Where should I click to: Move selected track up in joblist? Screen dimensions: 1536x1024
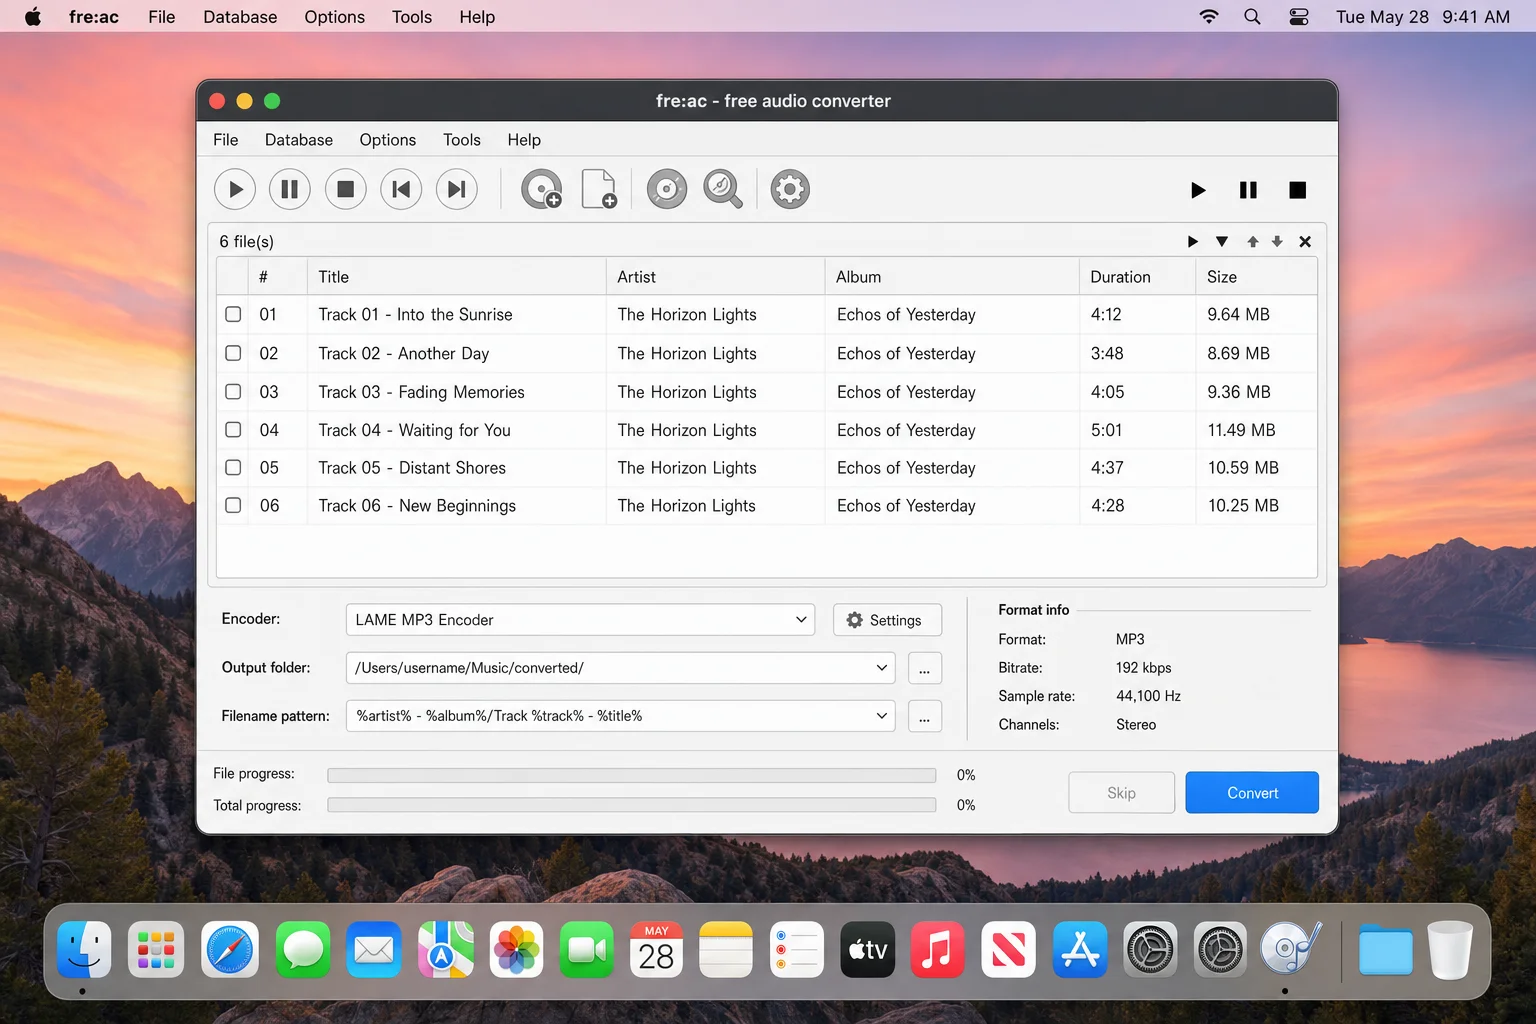[x=1253, y=242]
